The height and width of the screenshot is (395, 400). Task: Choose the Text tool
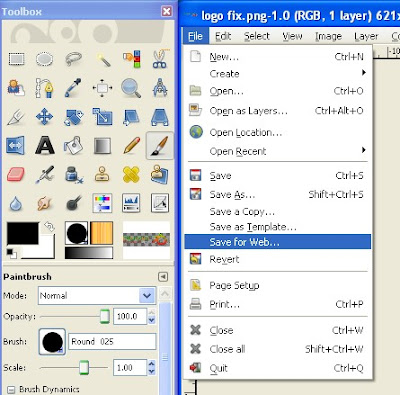(44, 146)
